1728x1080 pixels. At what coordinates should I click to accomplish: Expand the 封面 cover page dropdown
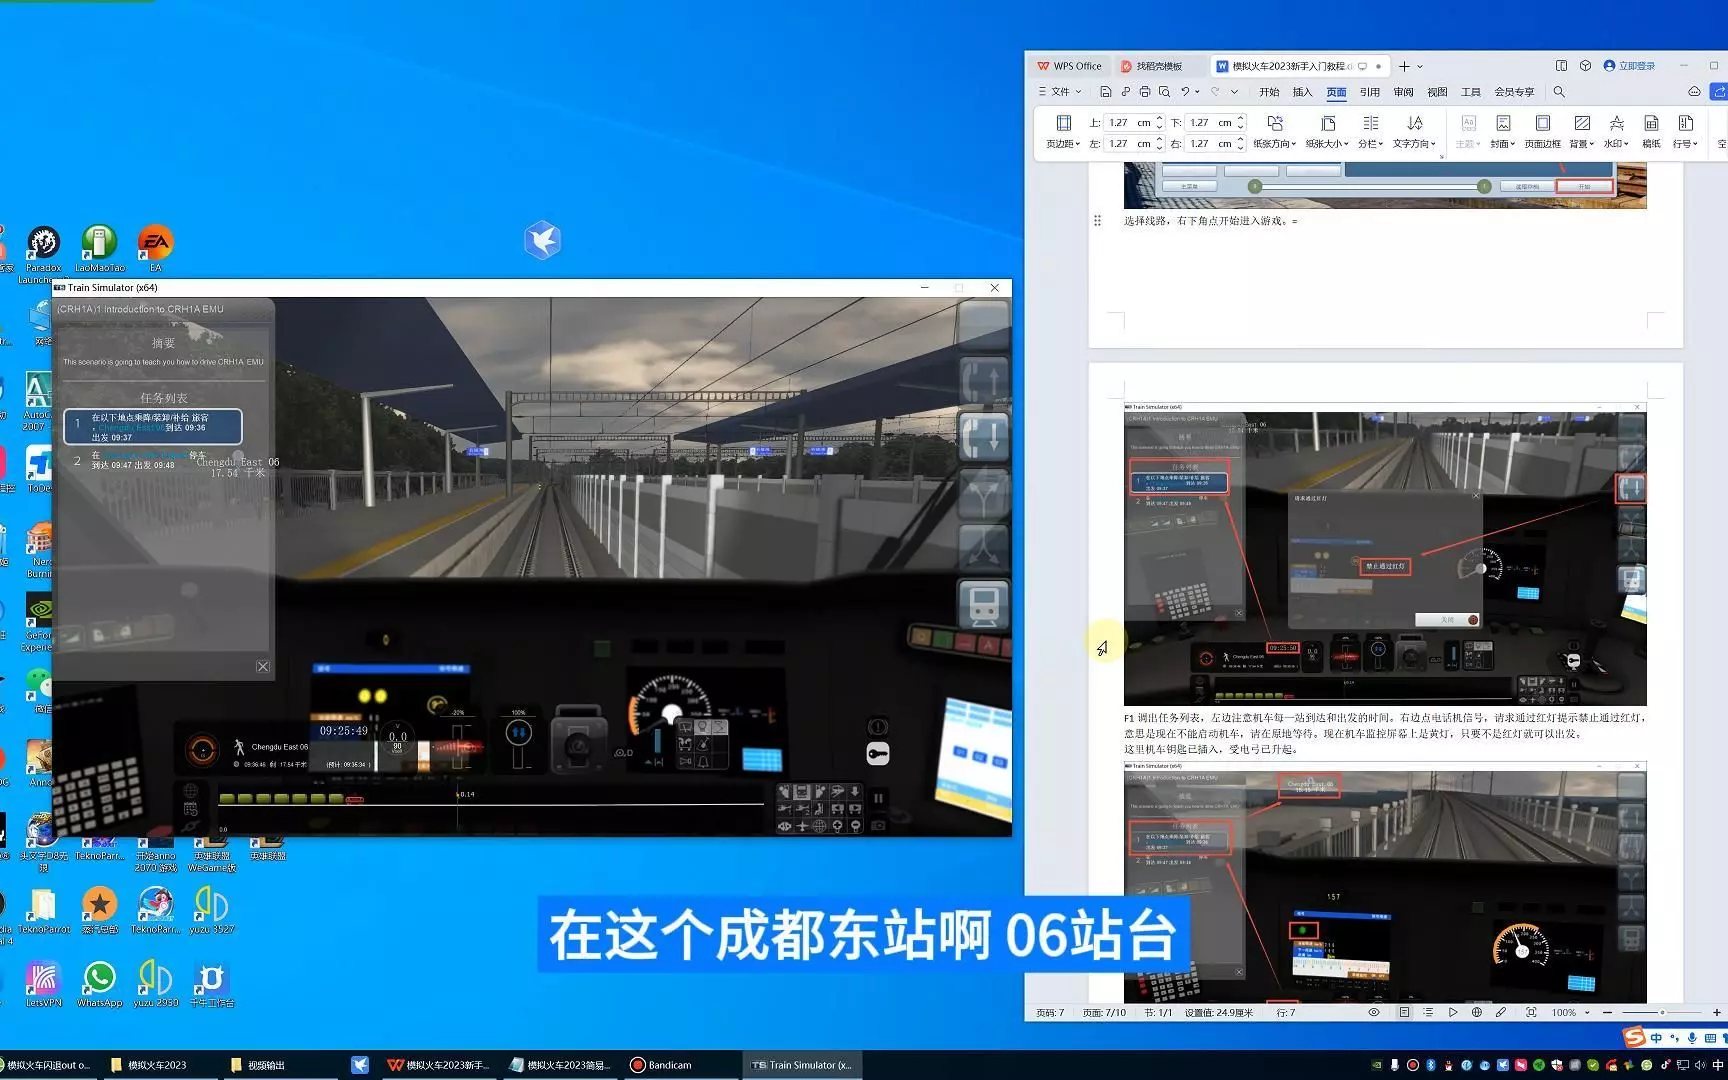point(1502,144)
